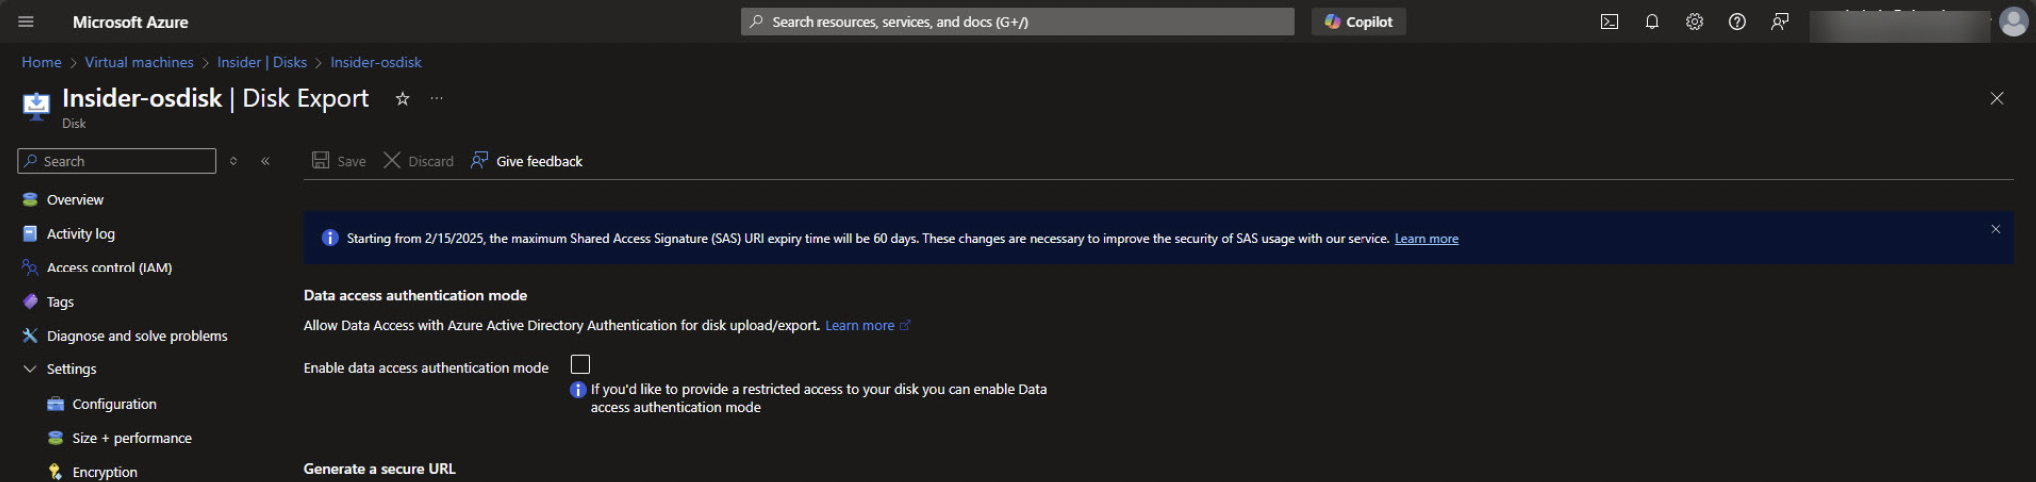
Task: Open the Support and help icon
Action: tap(1737, 21)
